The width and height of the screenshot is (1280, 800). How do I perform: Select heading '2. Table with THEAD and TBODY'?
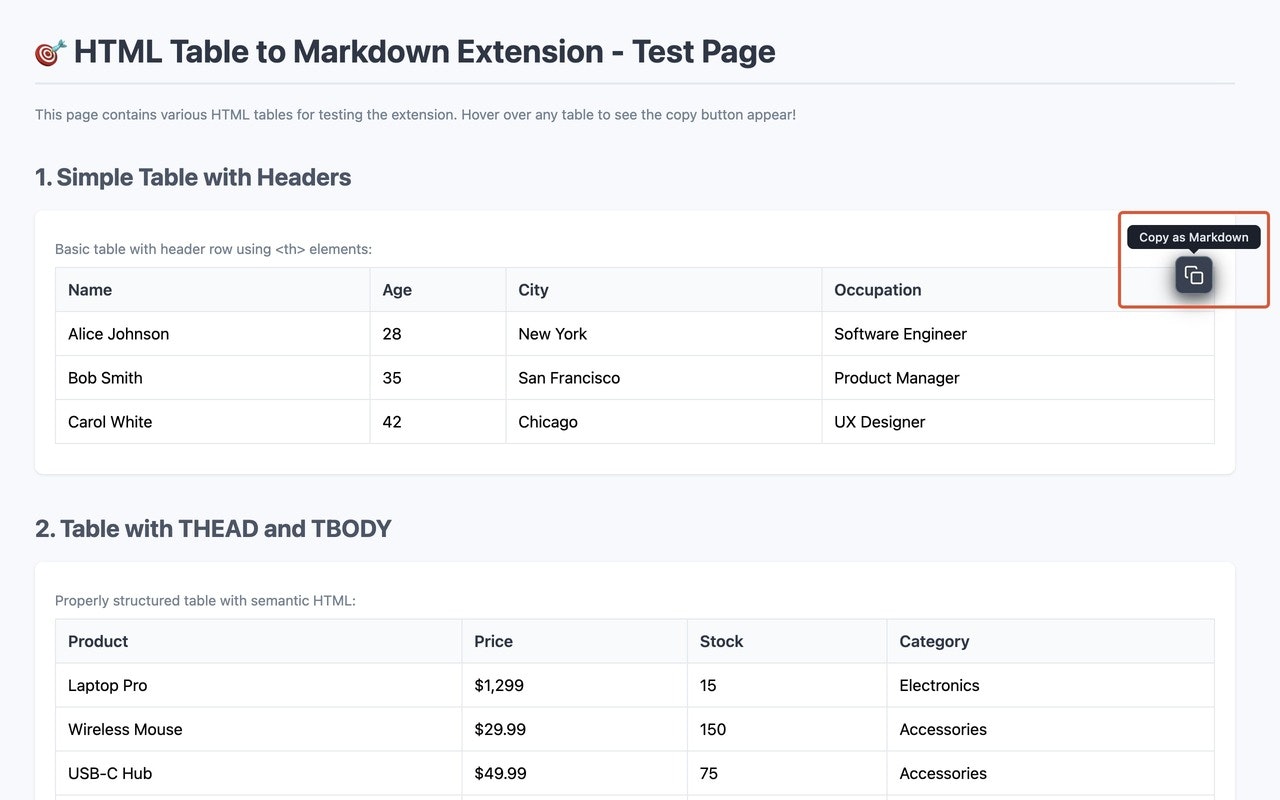[213, 528]
